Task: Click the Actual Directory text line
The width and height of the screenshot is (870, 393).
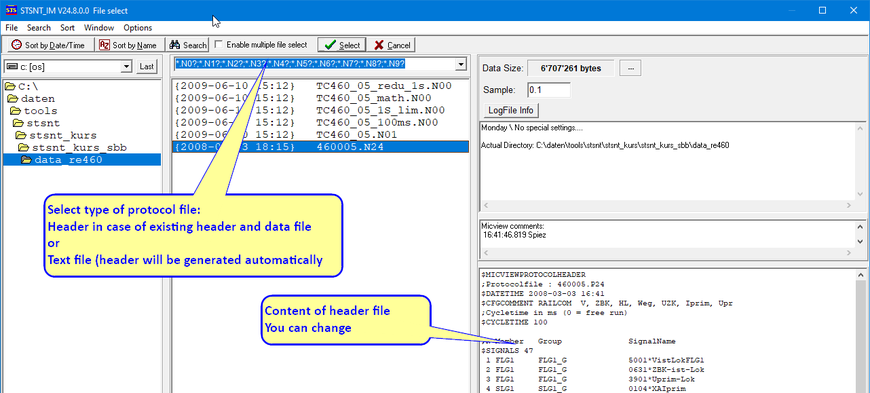Action: point(605,145)
